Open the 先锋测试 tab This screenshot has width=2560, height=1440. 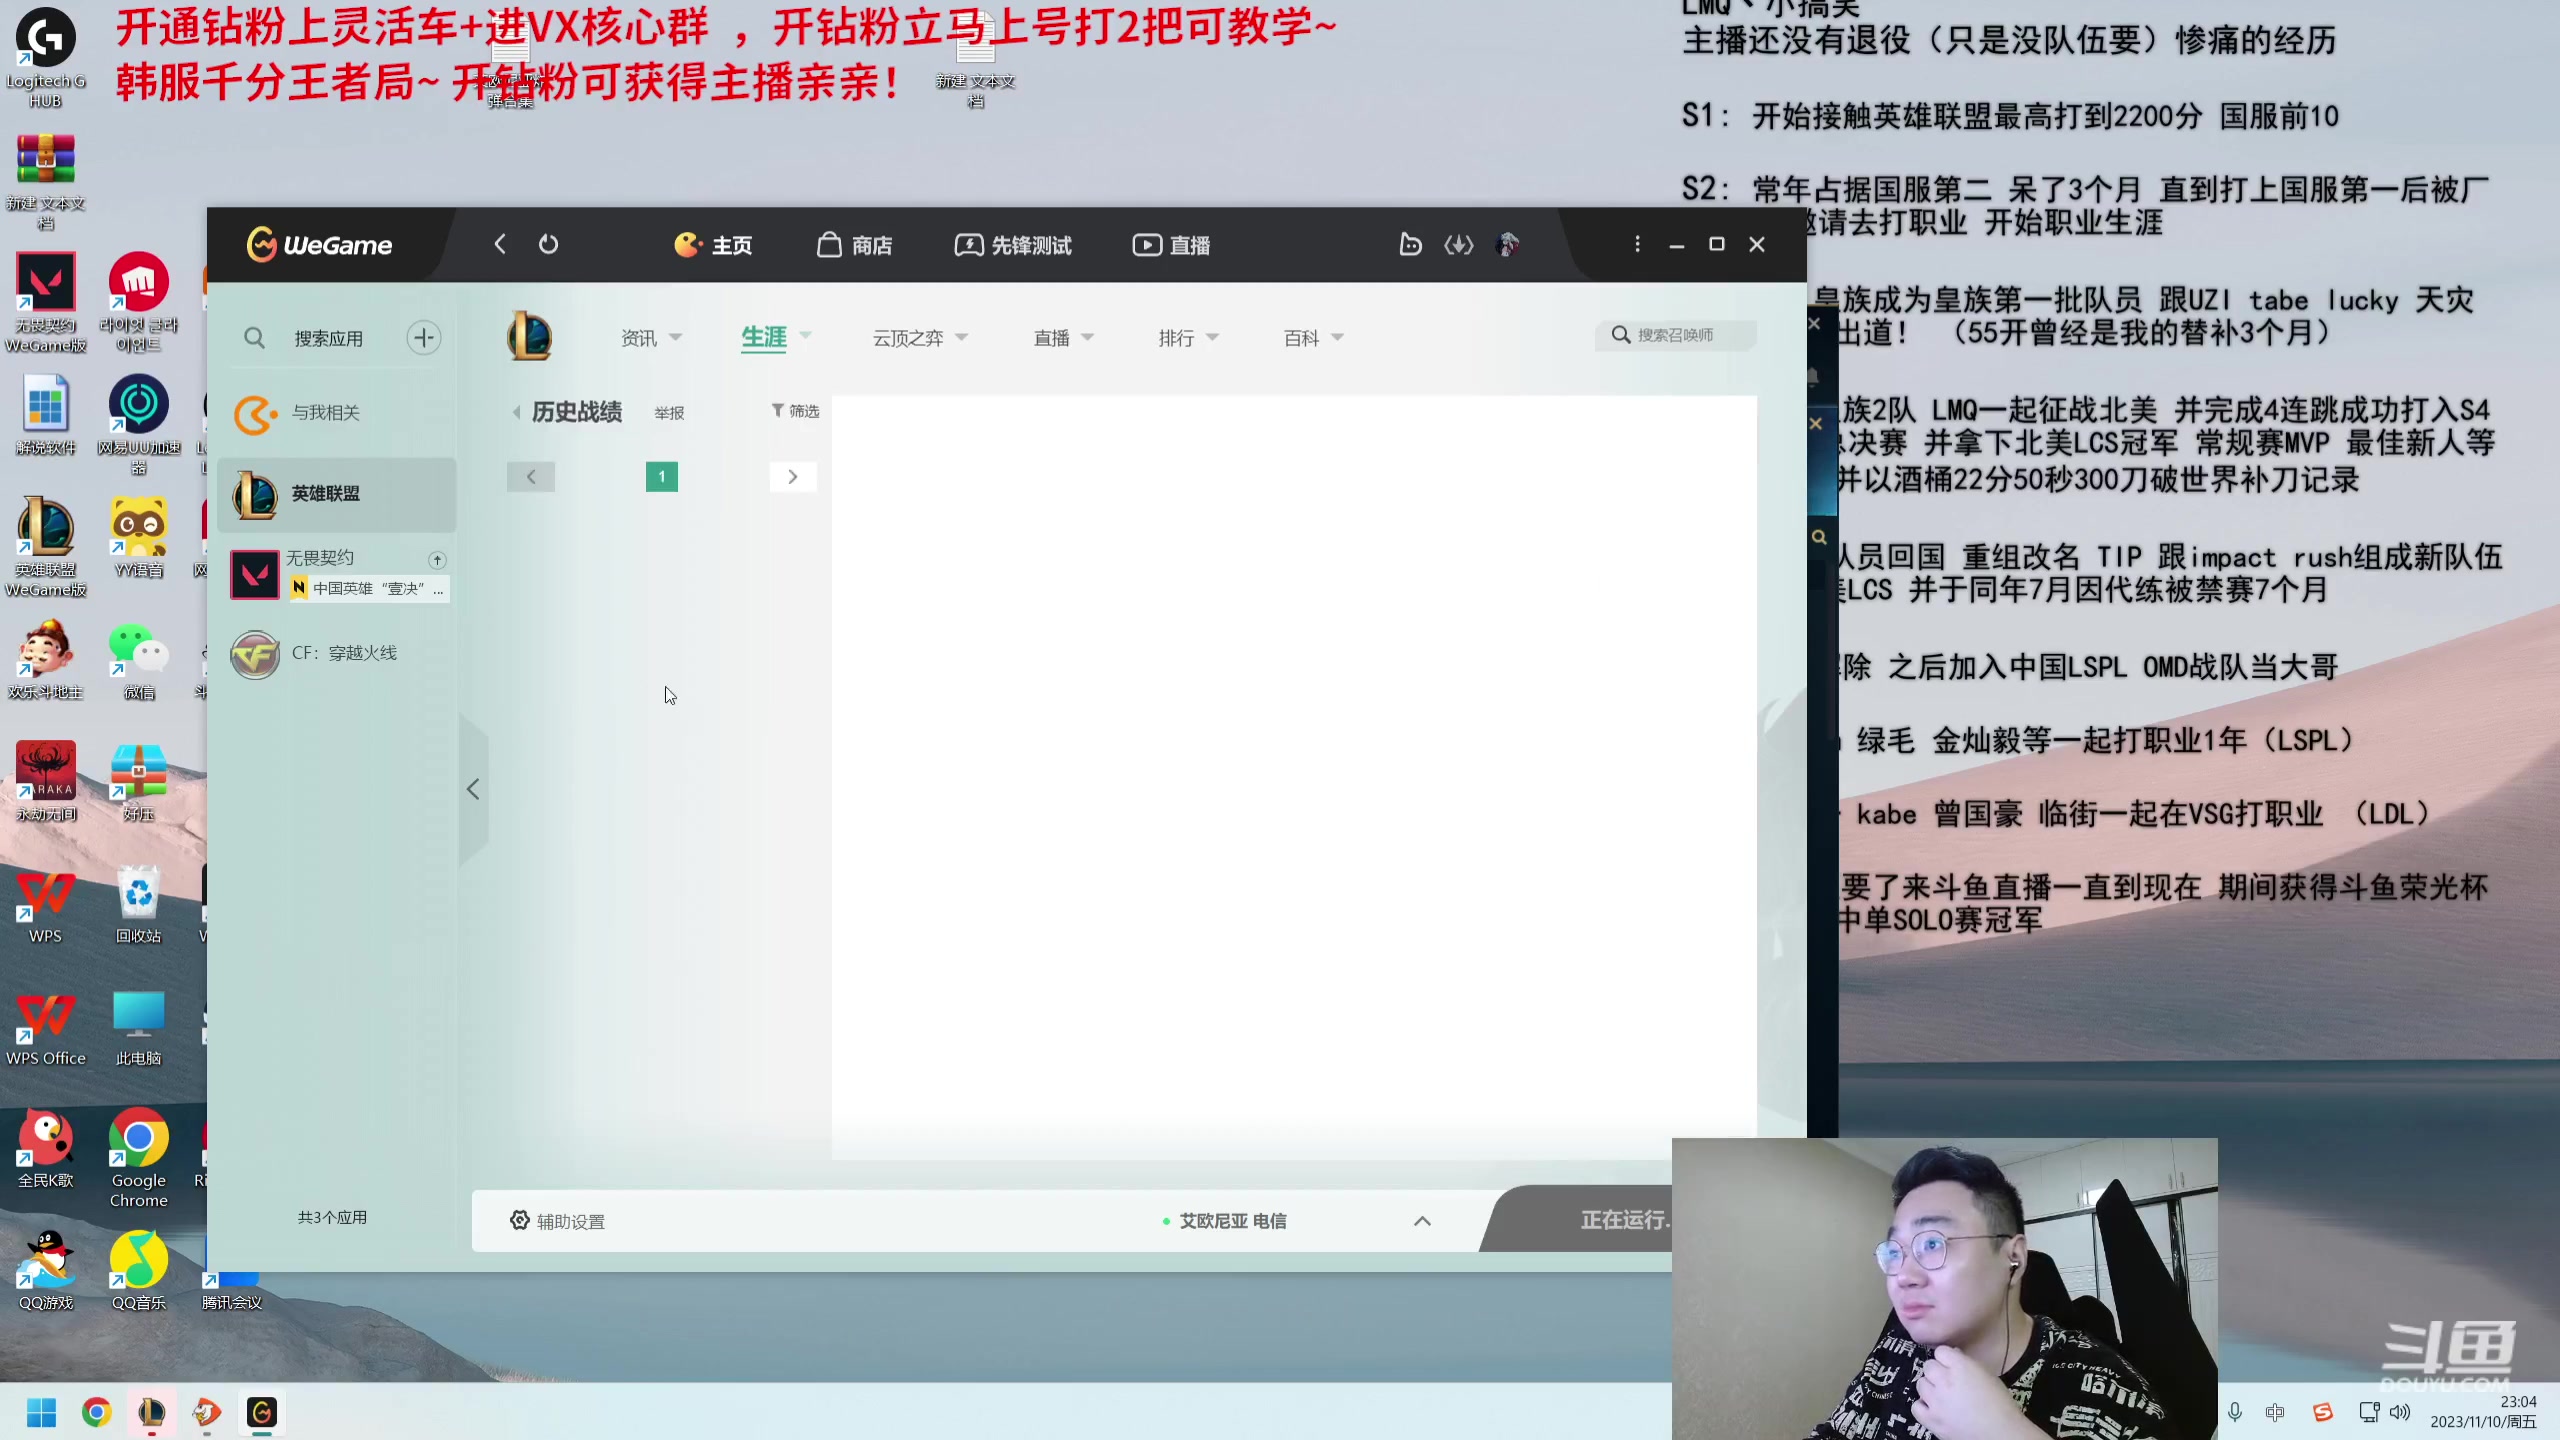click(x=1012, y=245)
